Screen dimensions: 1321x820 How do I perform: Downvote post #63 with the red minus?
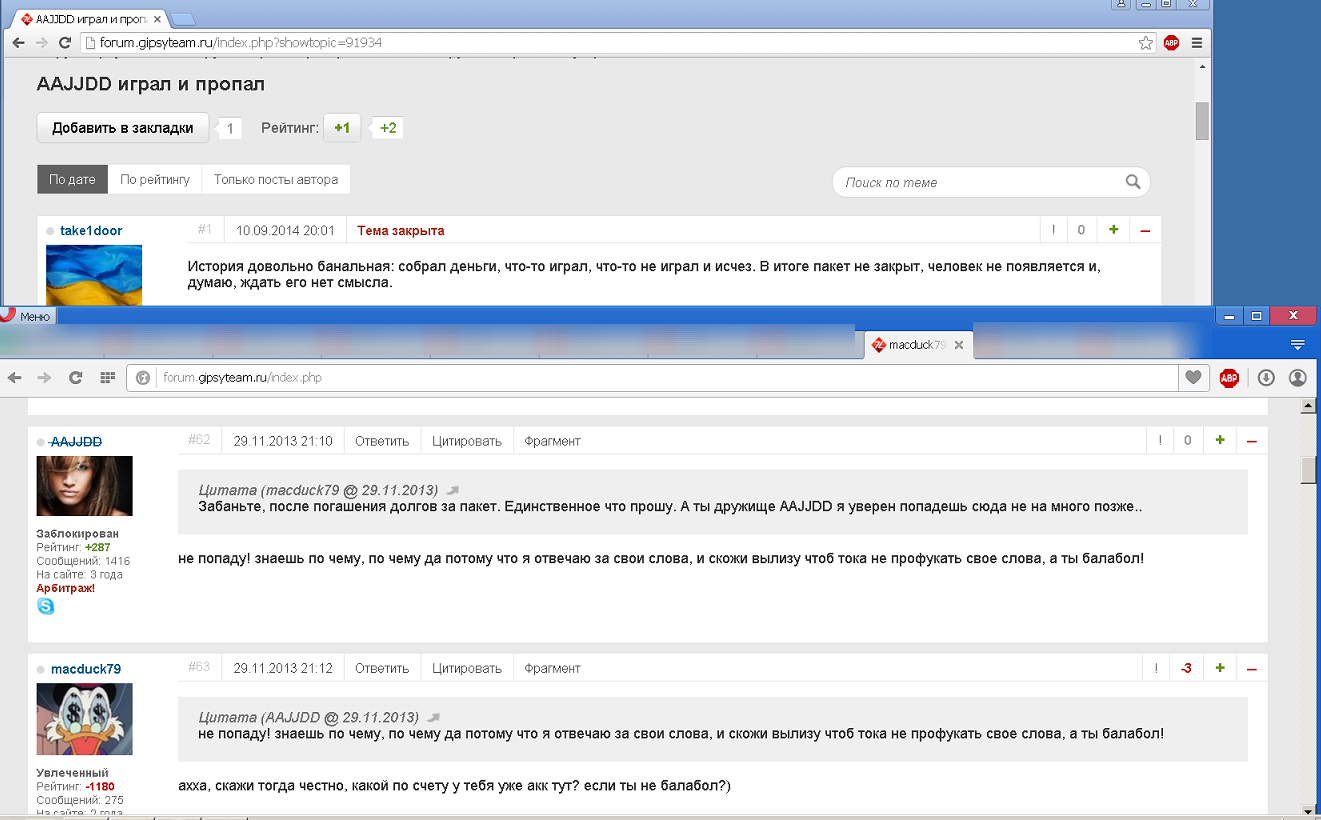click(x=1251, y=668)
